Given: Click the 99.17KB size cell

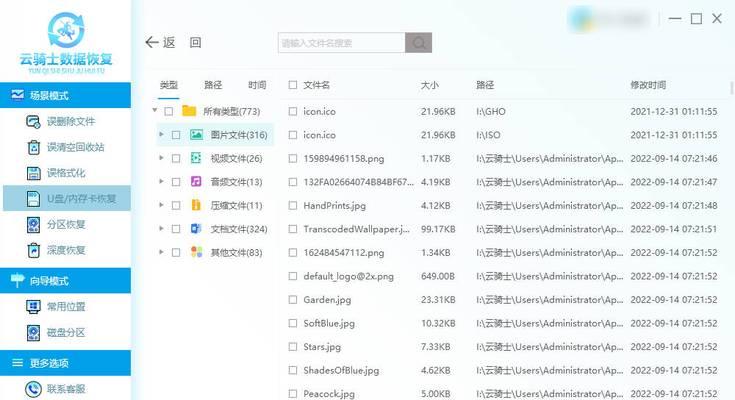Looking at the screenshot, I should 438,229.
